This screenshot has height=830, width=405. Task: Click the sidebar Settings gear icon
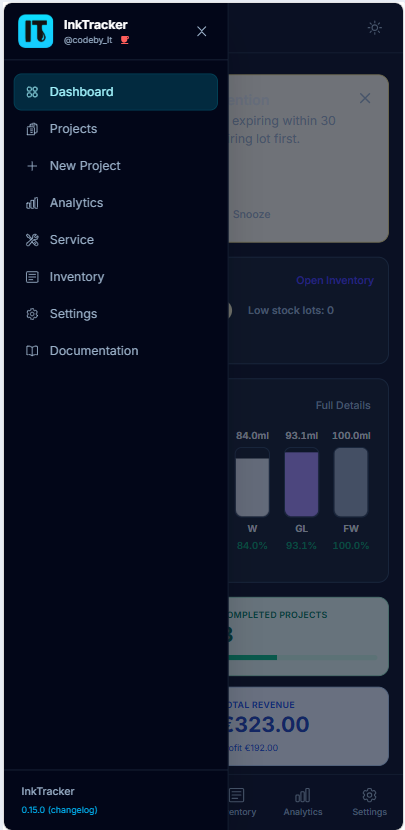[32, 314]
